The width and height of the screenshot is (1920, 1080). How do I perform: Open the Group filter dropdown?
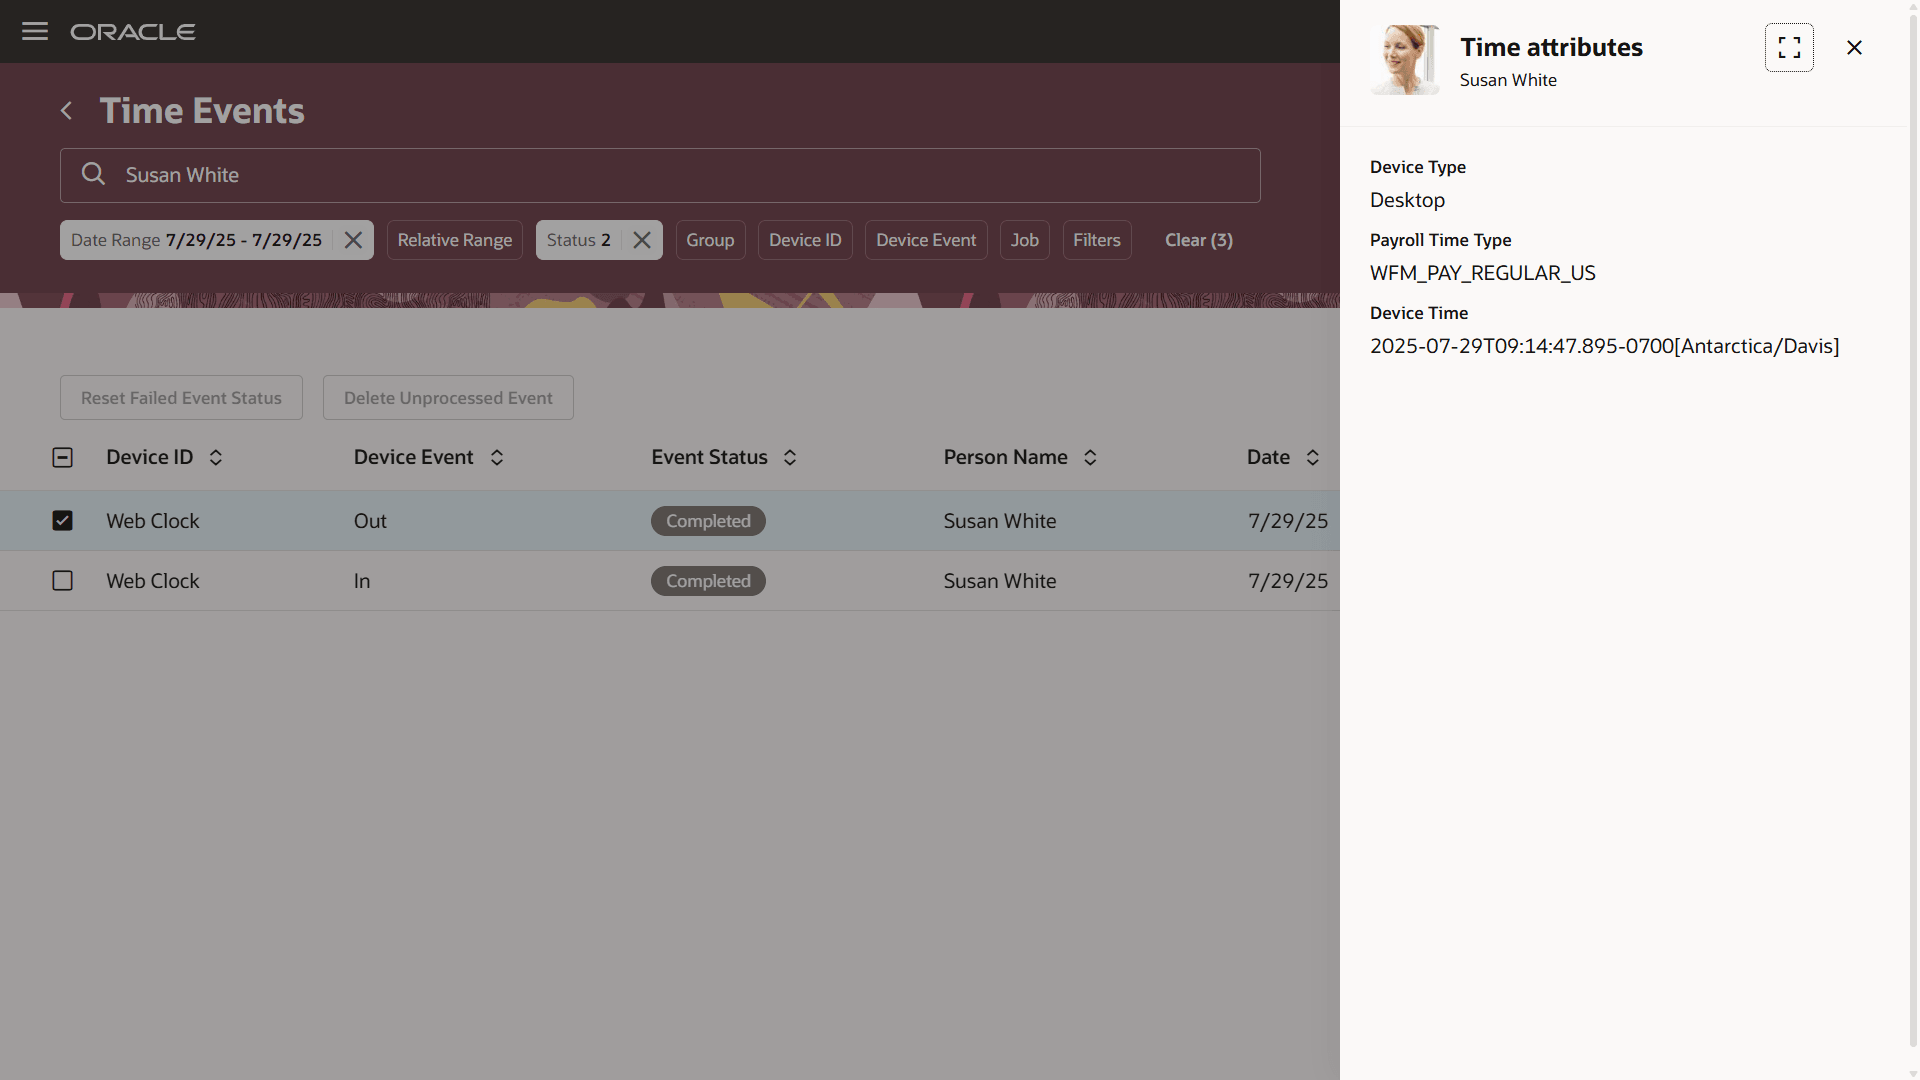tap(710, 240)
